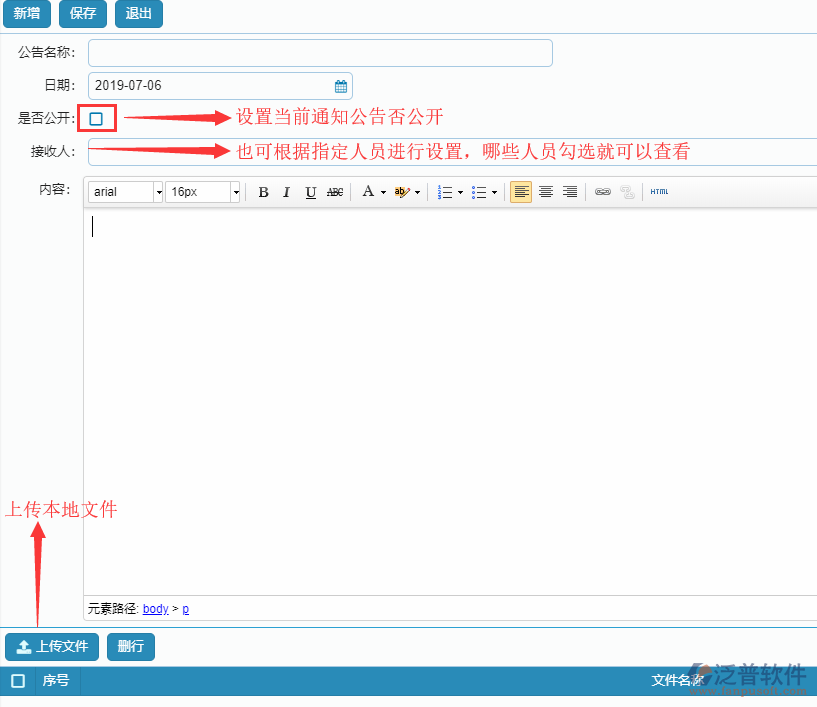The image size is (817, 707).
Task: Open the date picker calendar icon
Action: coord(340,86)
